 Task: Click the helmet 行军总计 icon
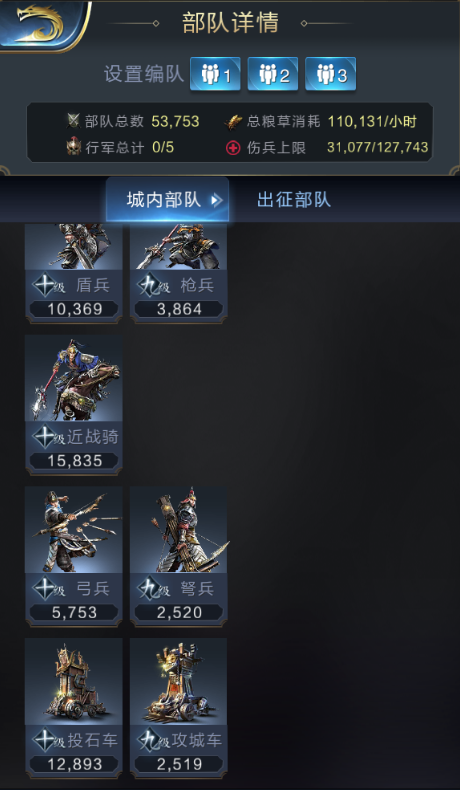tap(74, 147)
